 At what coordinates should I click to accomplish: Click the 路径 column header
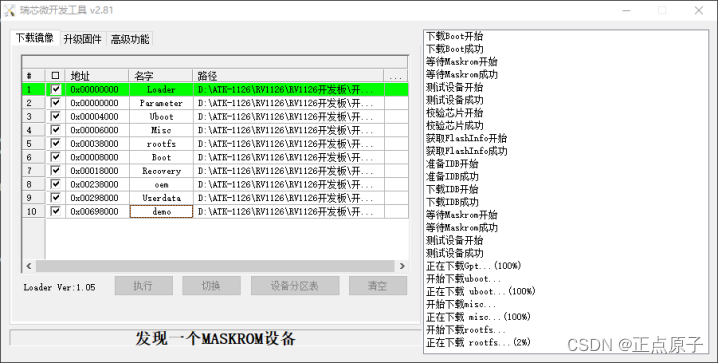click(x=288, y=76)
